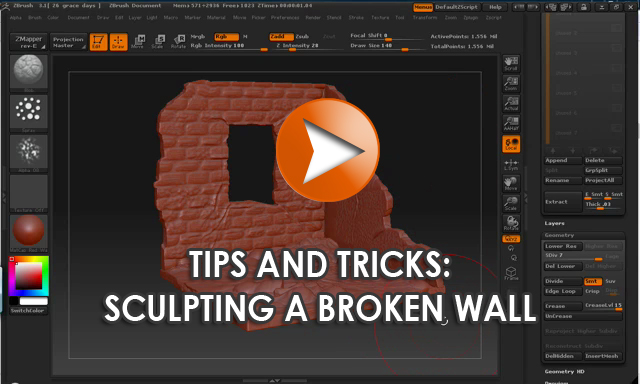Screen dimensions: 640x384
Task: Collapse the Geometry subpalette
Action: 559,235
